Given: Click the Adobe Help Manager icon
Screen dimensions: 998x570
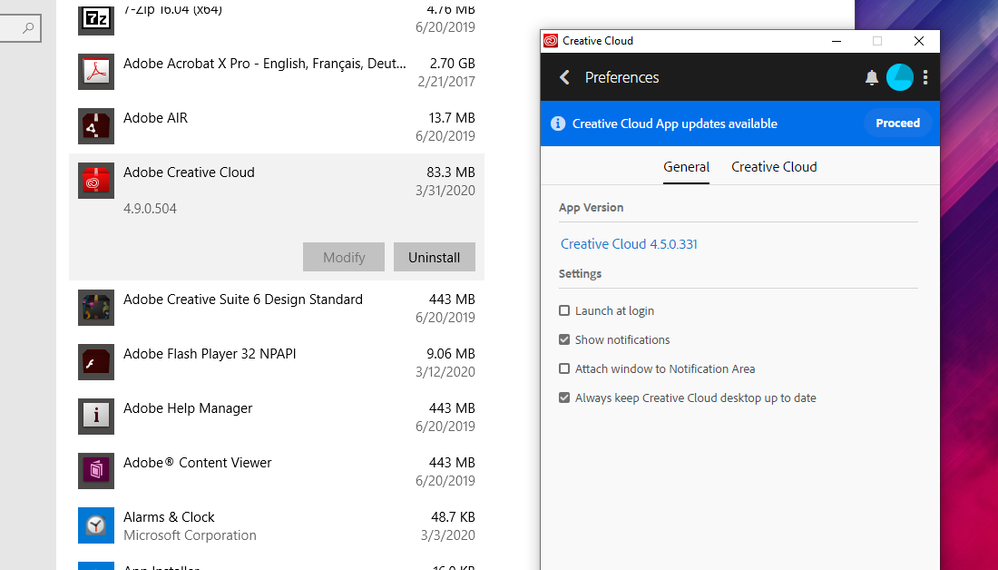Looking at the screenshot, I should coord(96,416).
